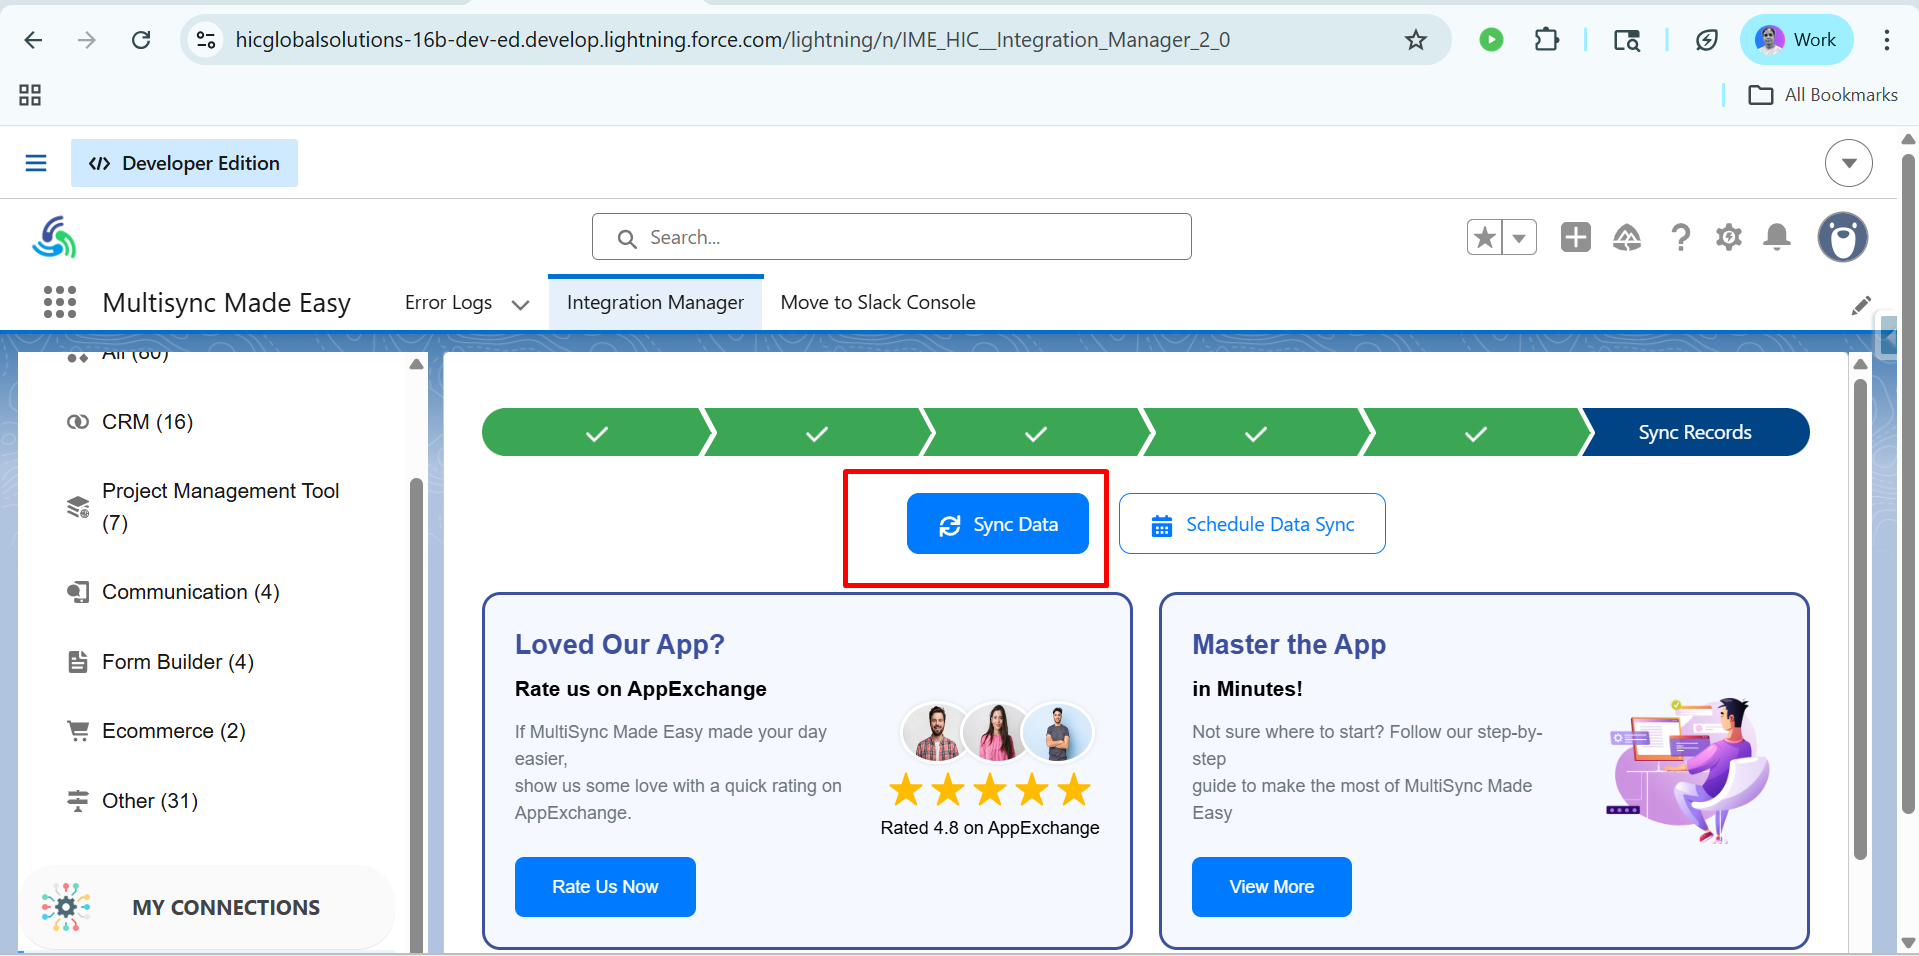View site information icon in address bar
The image size is (1919, 956).
[206, 40]
